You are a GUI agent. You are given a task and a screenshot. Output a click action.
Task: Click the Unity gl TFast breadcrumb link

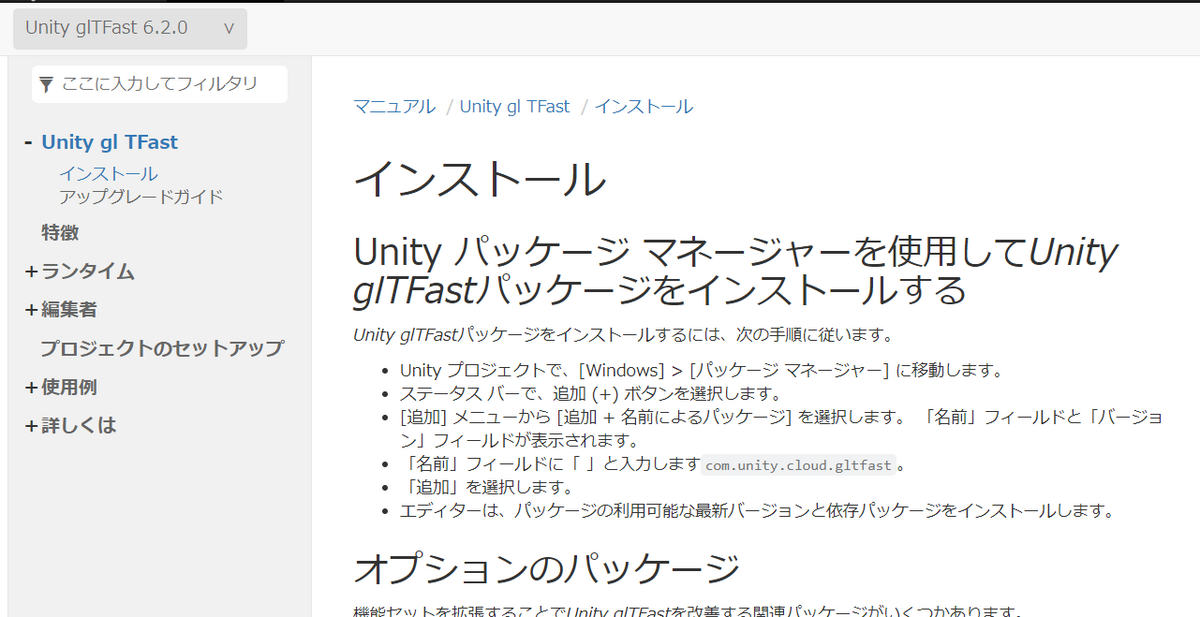click(x=515, y=107)
